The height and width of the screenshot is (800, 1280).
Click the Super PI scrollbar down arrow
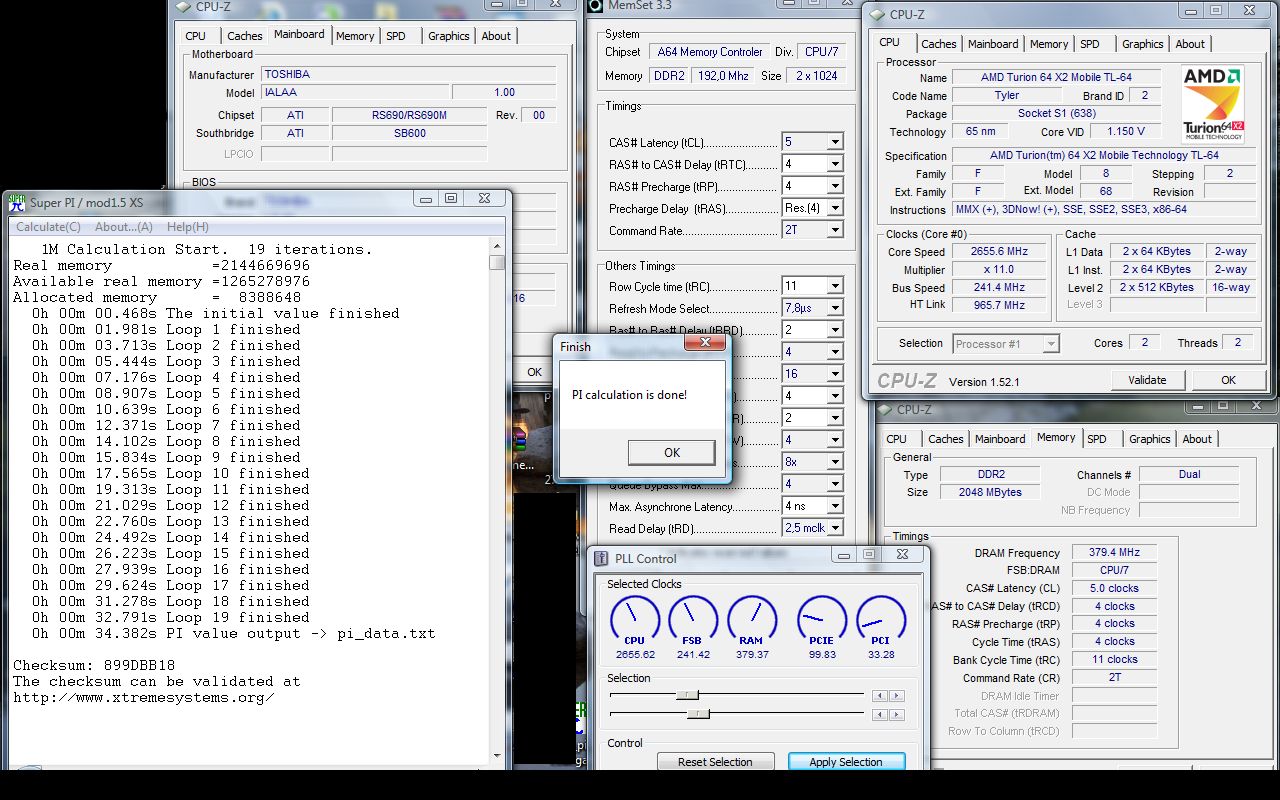coord(497,755)
